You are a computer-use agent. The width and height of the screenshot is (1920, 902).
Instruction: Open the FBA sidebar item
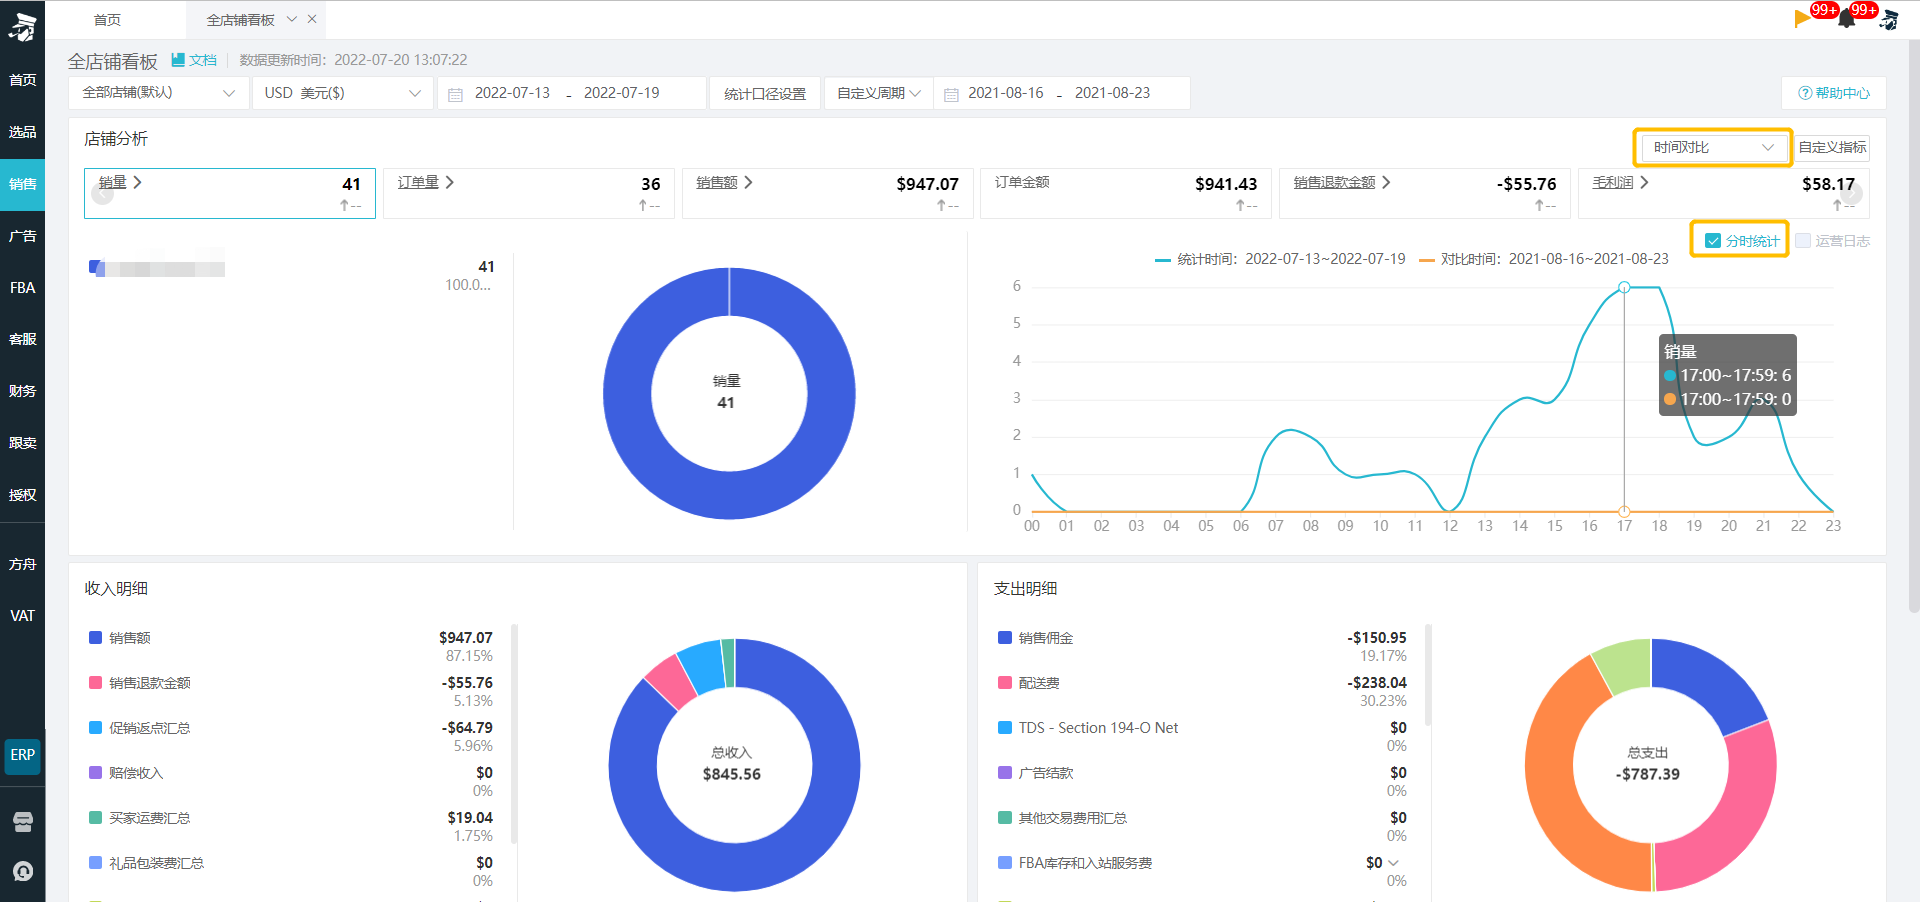[x=22, y=288]
